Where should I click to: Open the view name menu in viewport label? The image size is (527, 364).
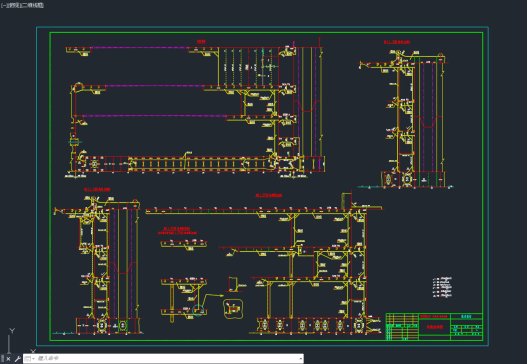[x=14, y=5]
